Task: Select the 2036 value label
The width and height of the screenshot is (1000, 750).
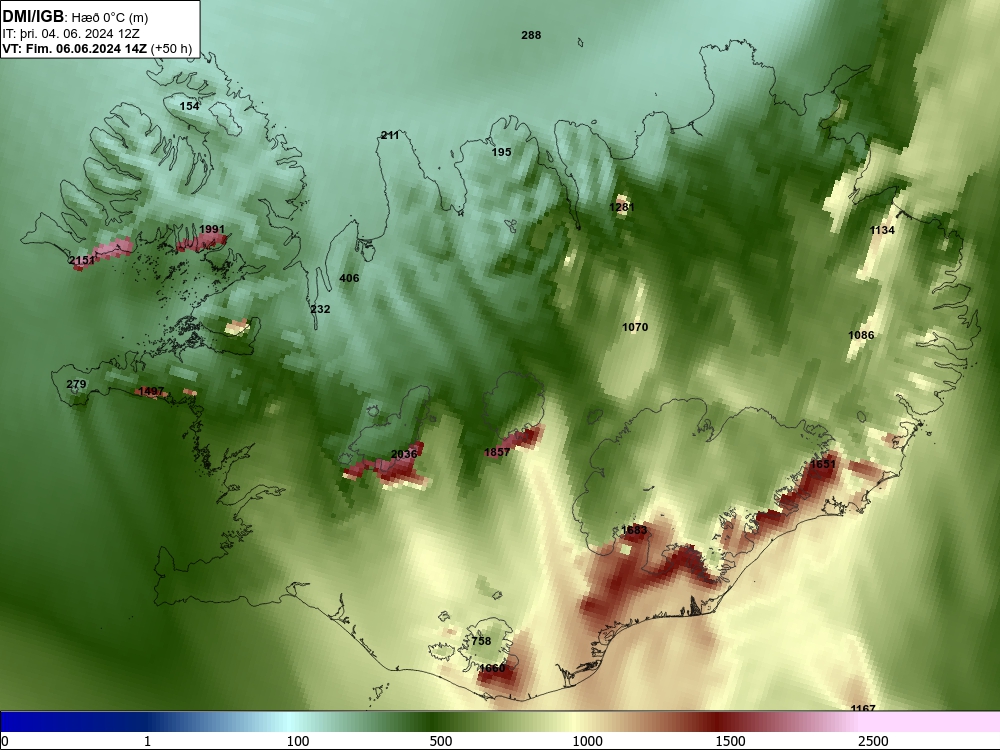Action: (x=404, y=454)
